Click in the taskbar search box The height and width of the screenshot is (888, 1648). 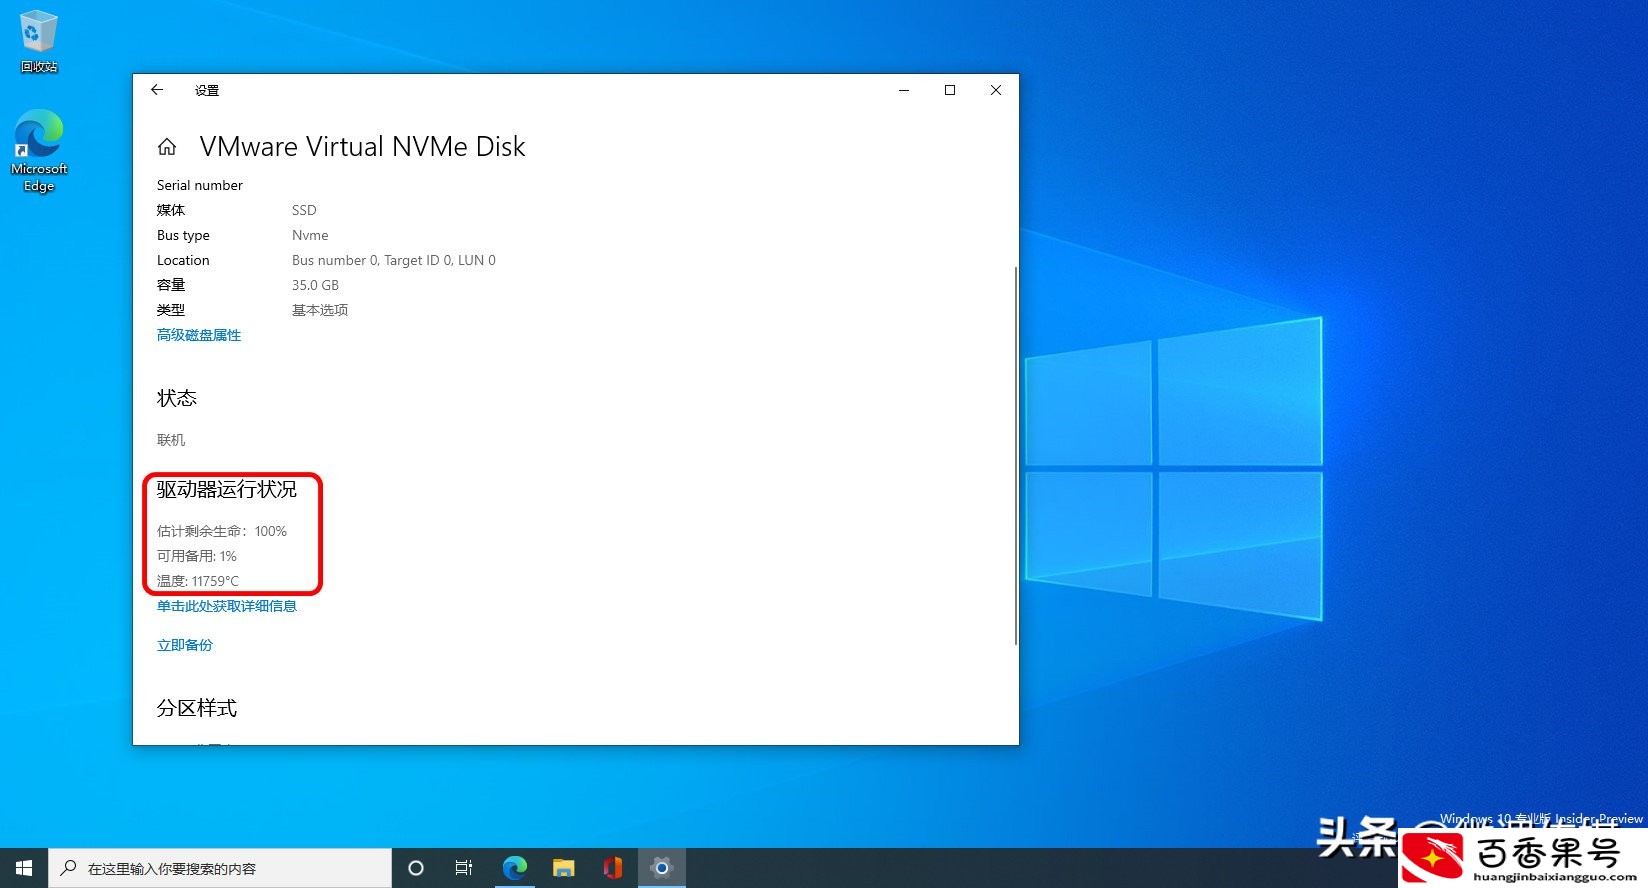point(220,868)
